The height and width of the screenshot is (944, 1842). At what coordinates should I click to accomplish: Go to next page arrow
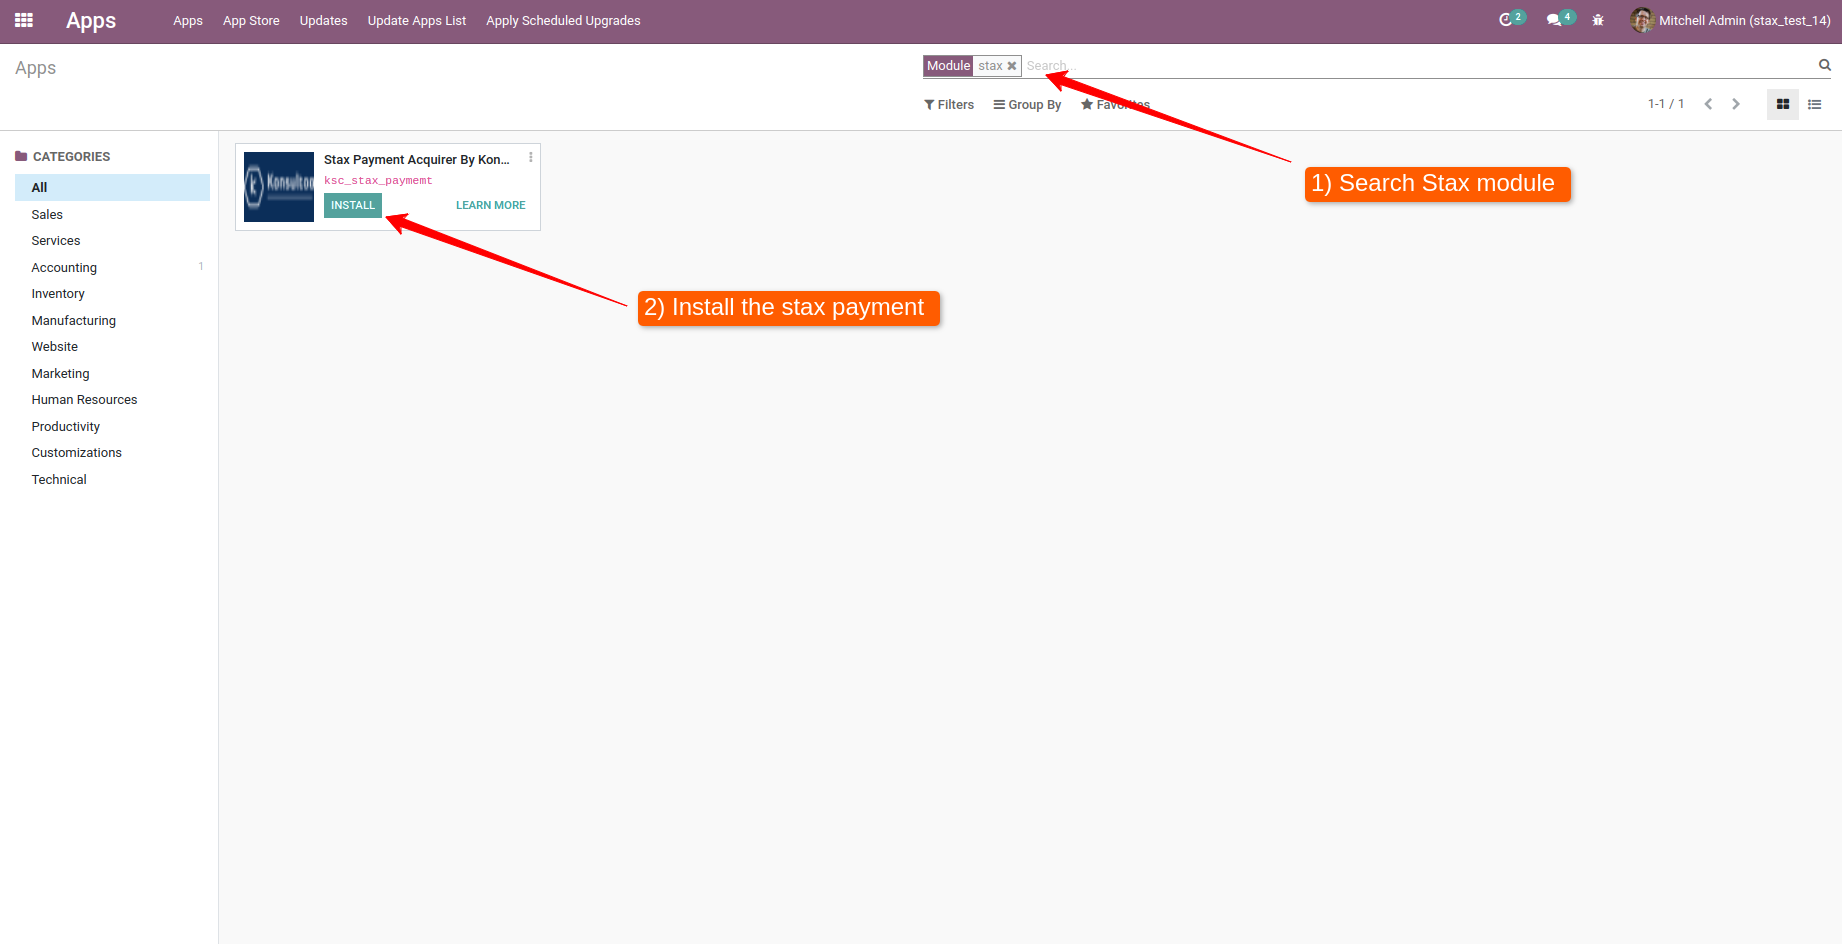click(x=1736, y=104)
